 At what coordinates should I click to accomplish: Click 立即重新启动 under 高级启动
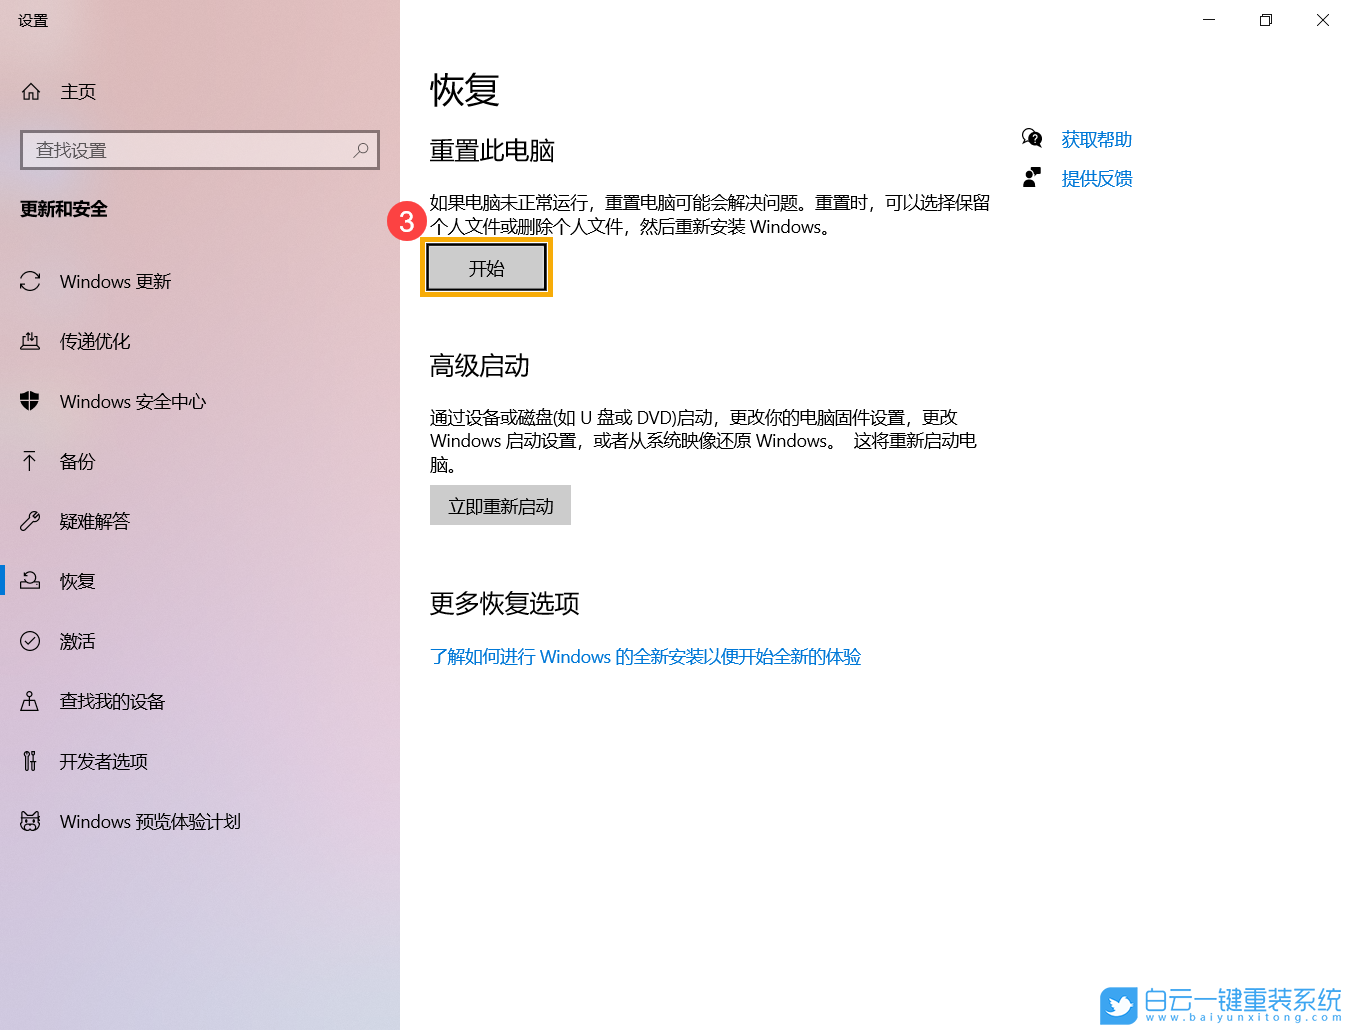click(x=500, y=505)
